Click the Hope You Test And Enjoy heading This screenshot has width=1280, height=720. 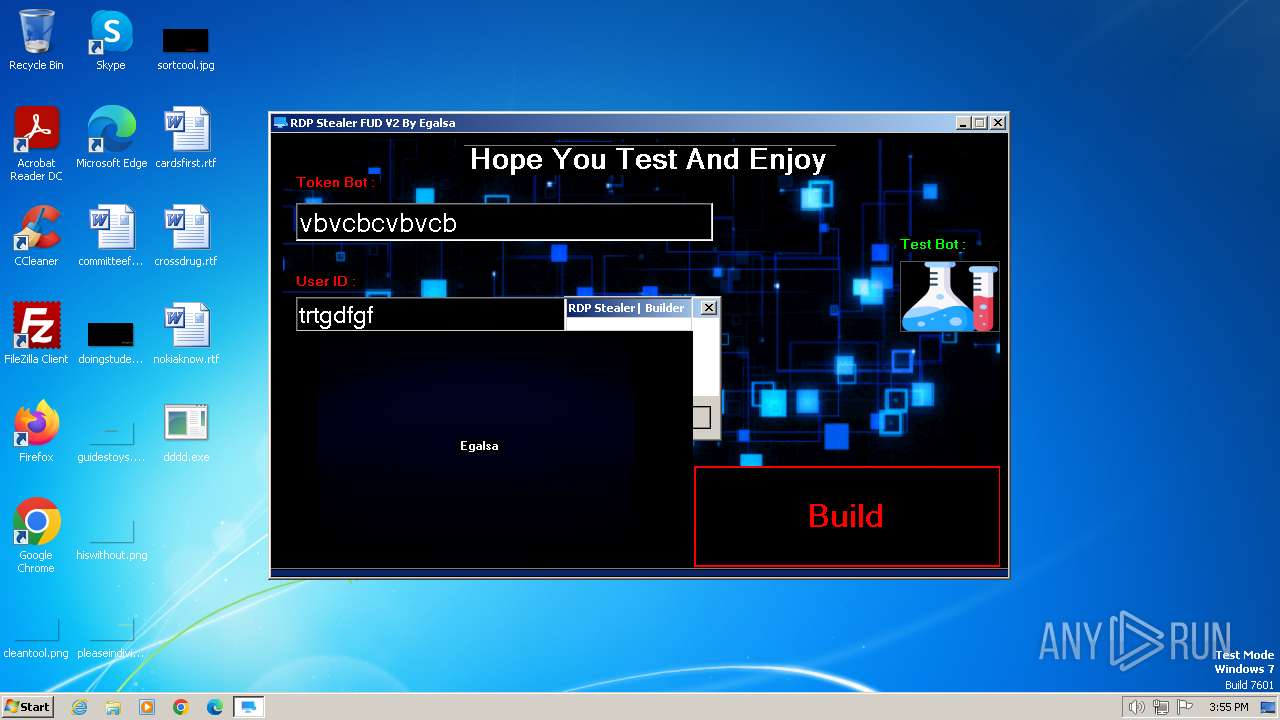[648, 159]
